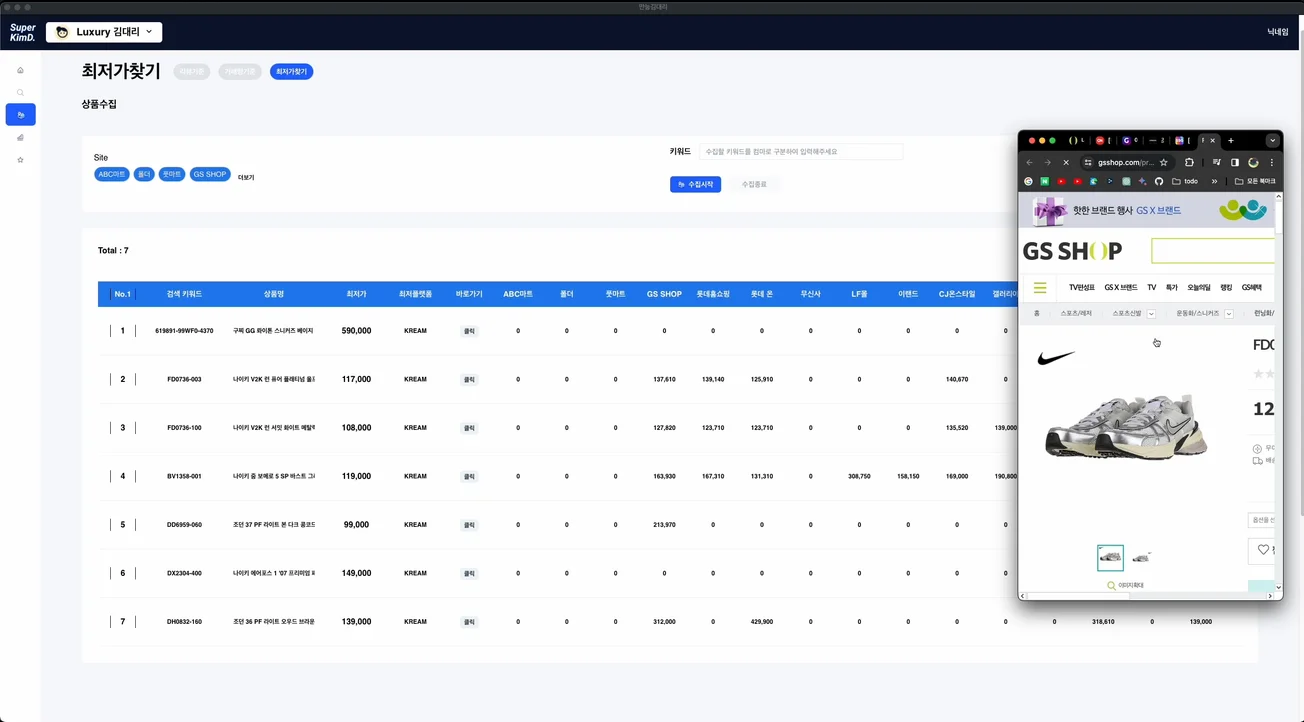1304x722 pixels.
Task: Click the gsshop.com address bar
Action: point(1126,162)
